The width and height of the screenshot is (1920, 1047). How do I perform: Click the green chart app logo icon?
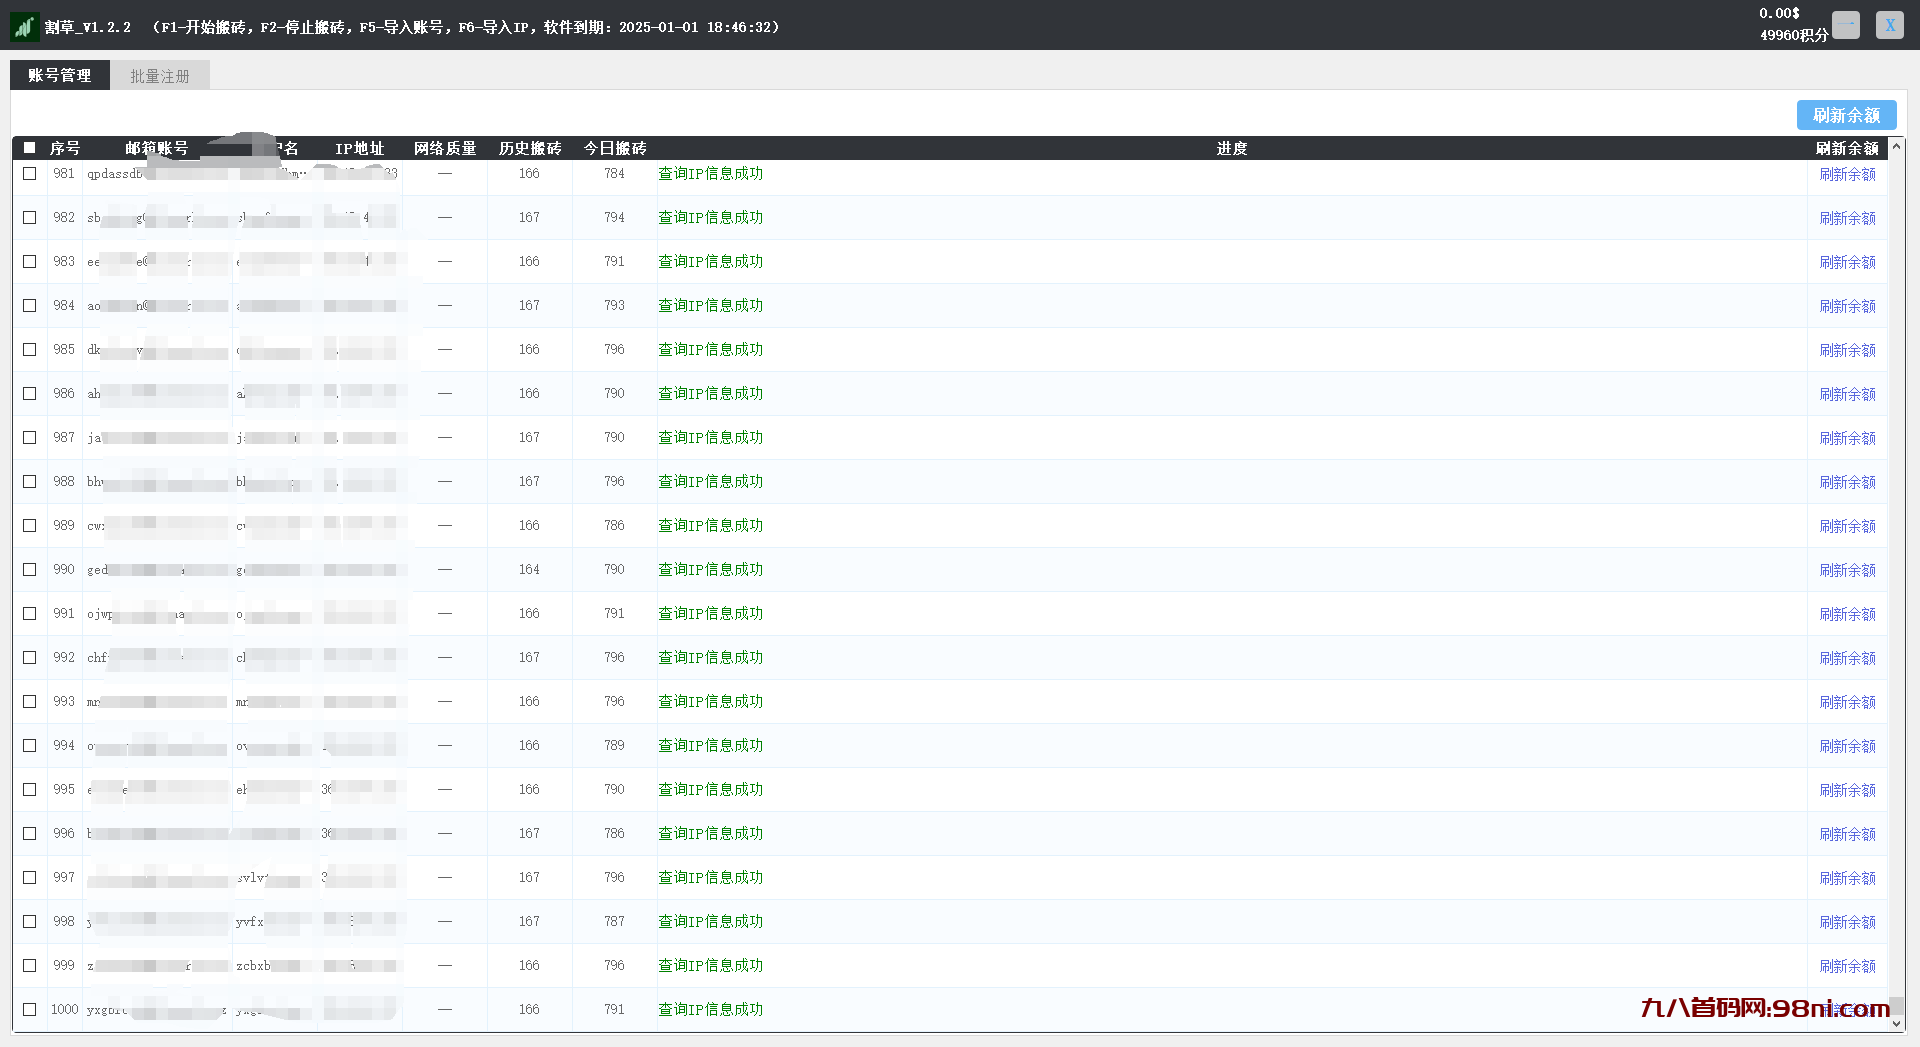(x=24, y=27)
